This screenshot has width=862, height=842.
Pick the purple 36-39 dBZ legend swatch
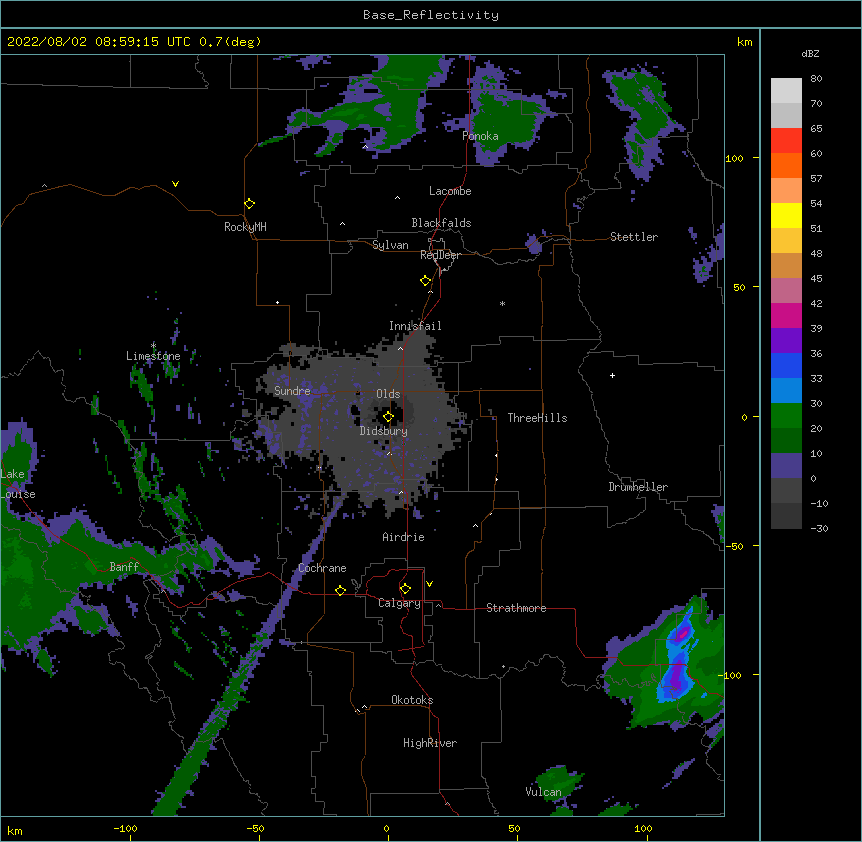tap(786, 341)
